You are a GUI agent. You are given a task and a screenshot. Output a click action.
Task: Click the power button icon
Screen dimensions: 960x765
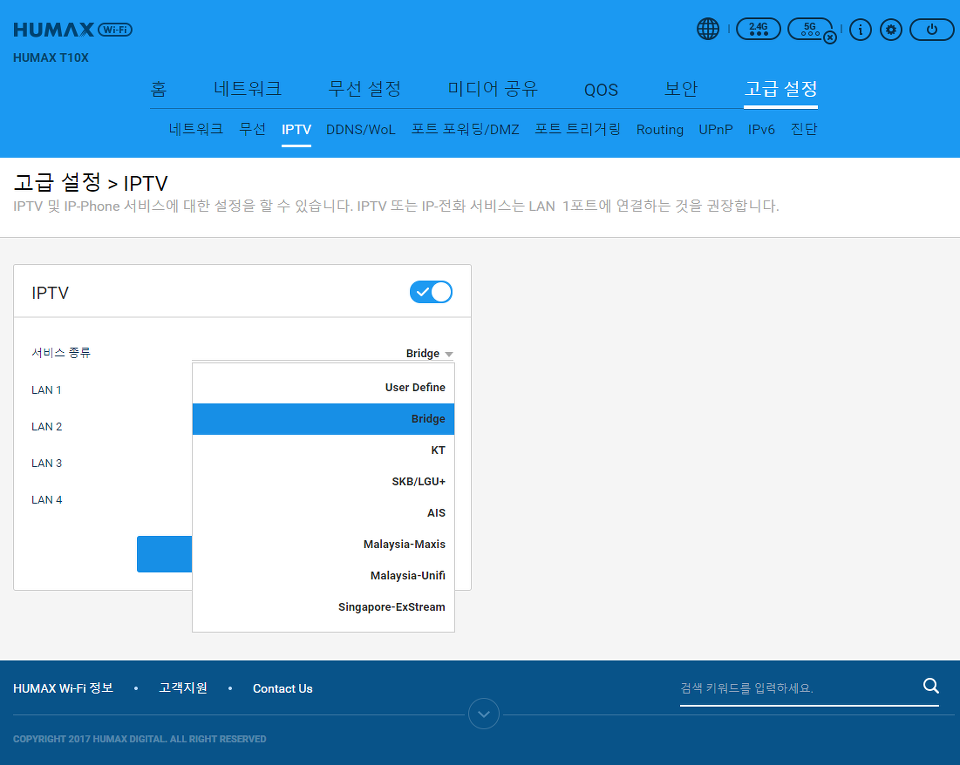coord(932,29)
